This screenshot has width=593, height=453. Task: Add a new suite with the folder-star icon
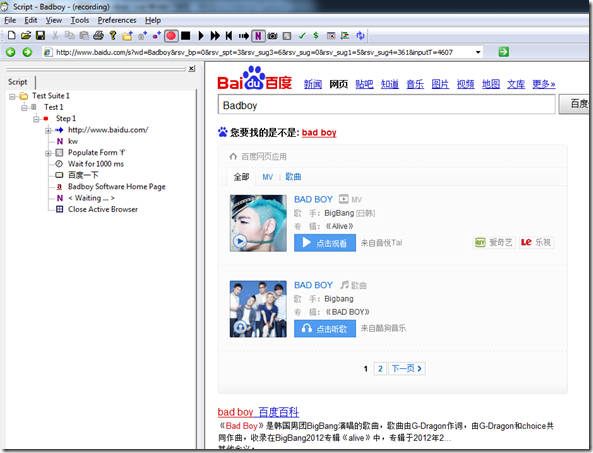[127, 36]
